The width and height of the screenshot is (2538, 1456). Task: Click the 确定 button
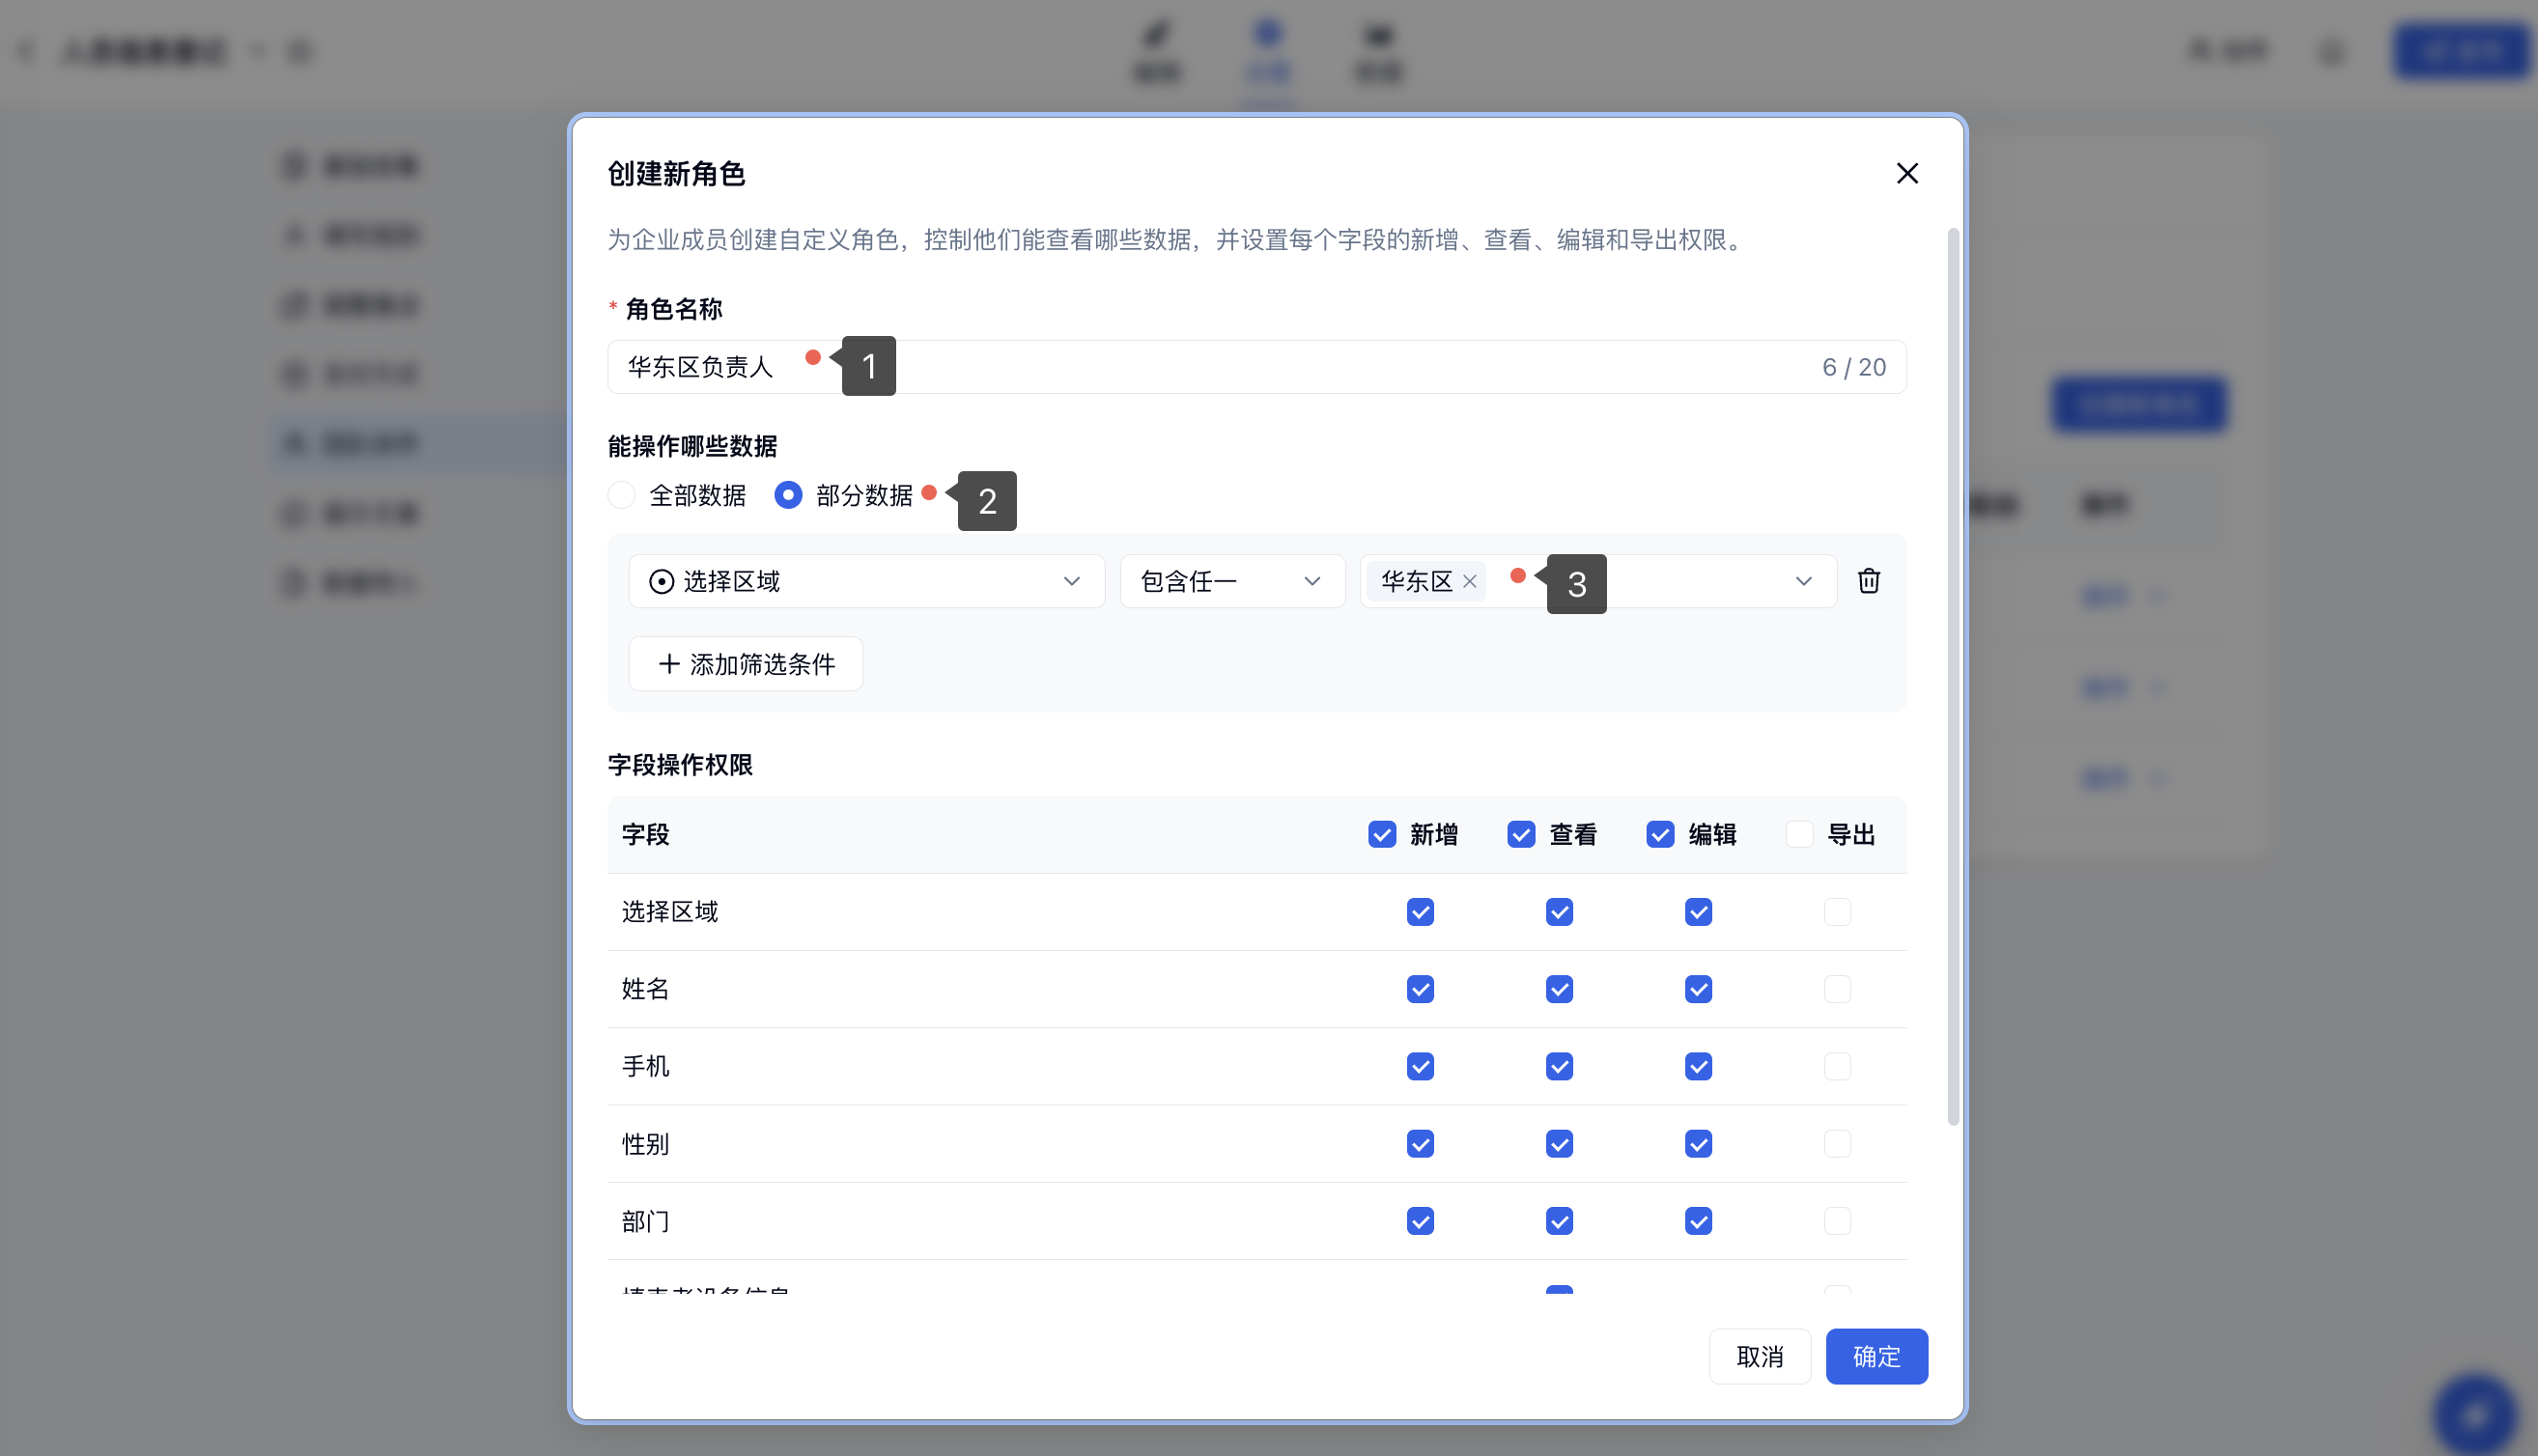(x=1876, y=1356)
